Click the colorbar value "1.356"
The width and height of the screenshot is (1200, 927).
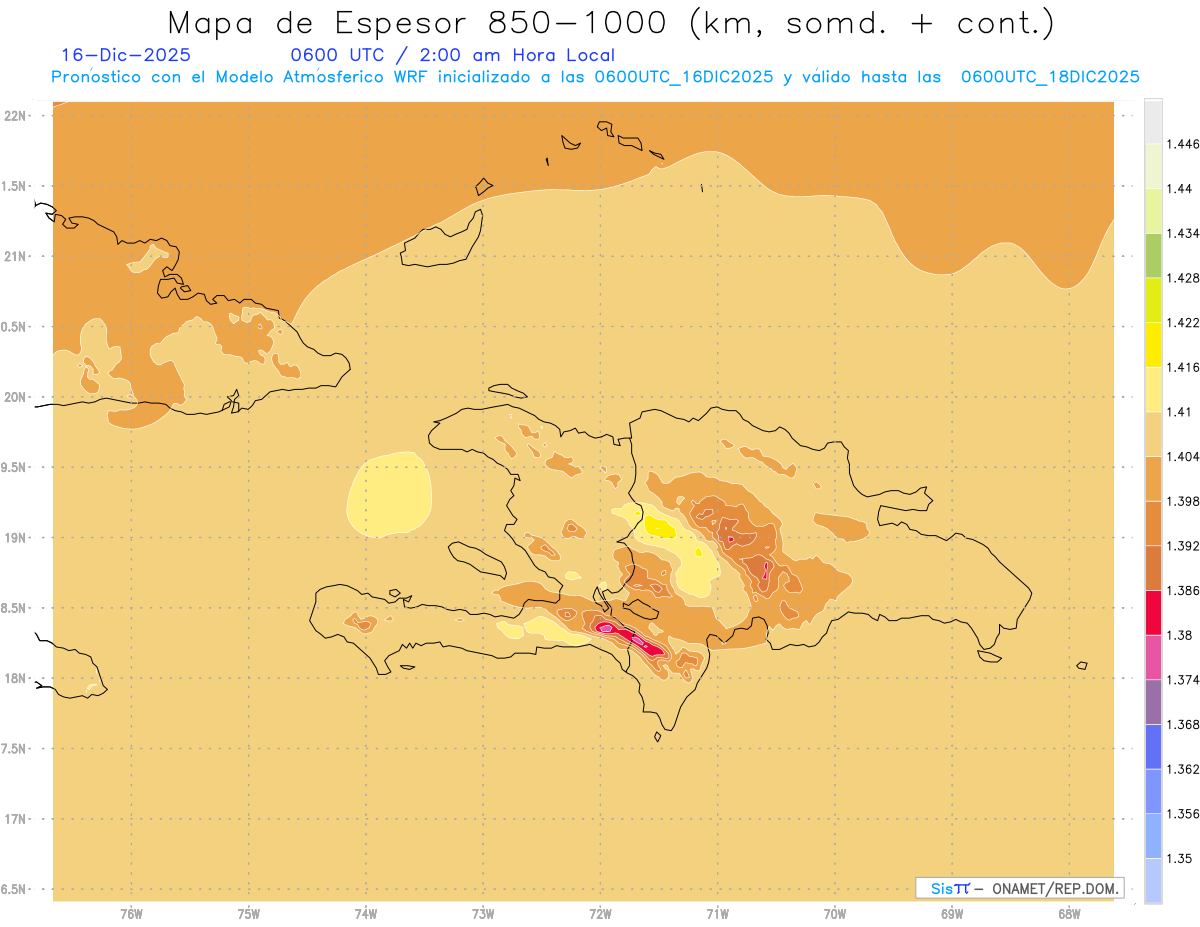coord(1183,813)
